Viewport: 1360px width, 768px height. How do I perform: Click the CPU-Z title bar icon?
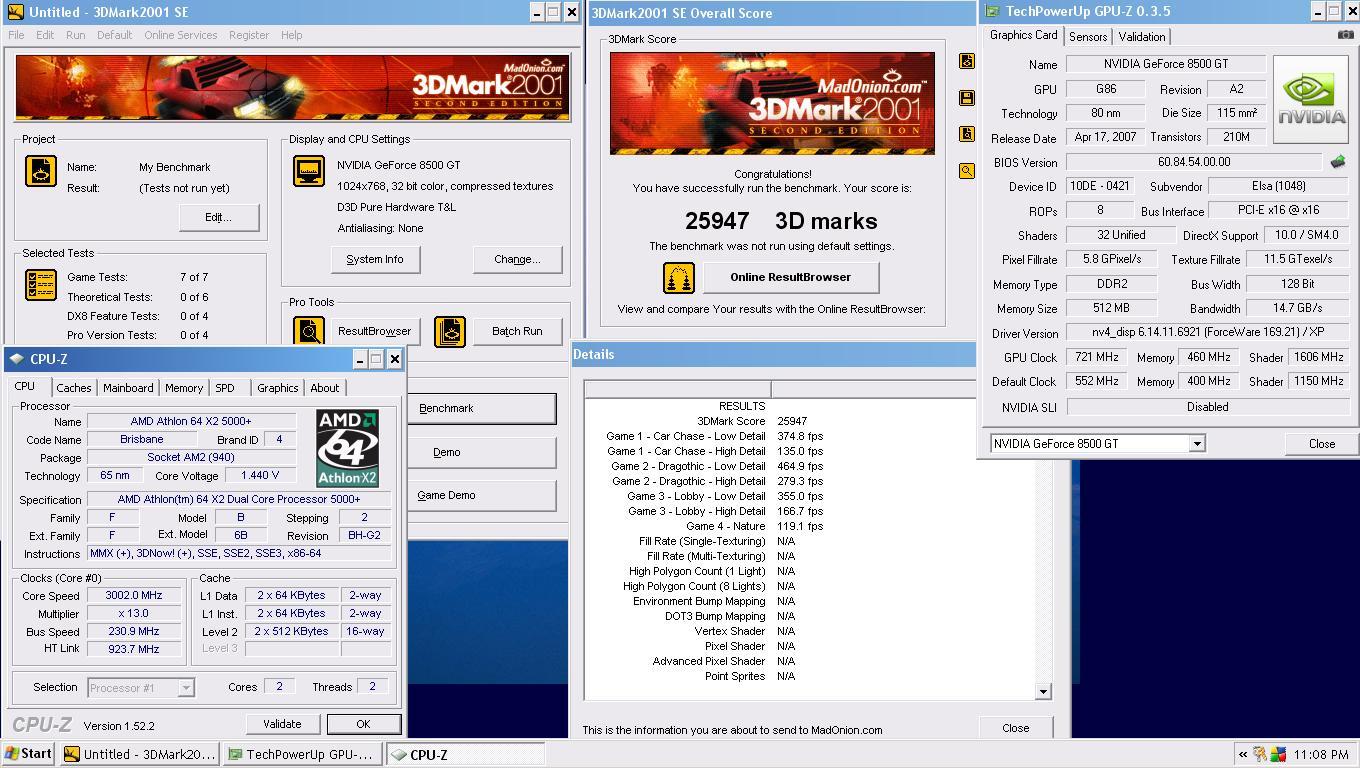pos(16,359)
